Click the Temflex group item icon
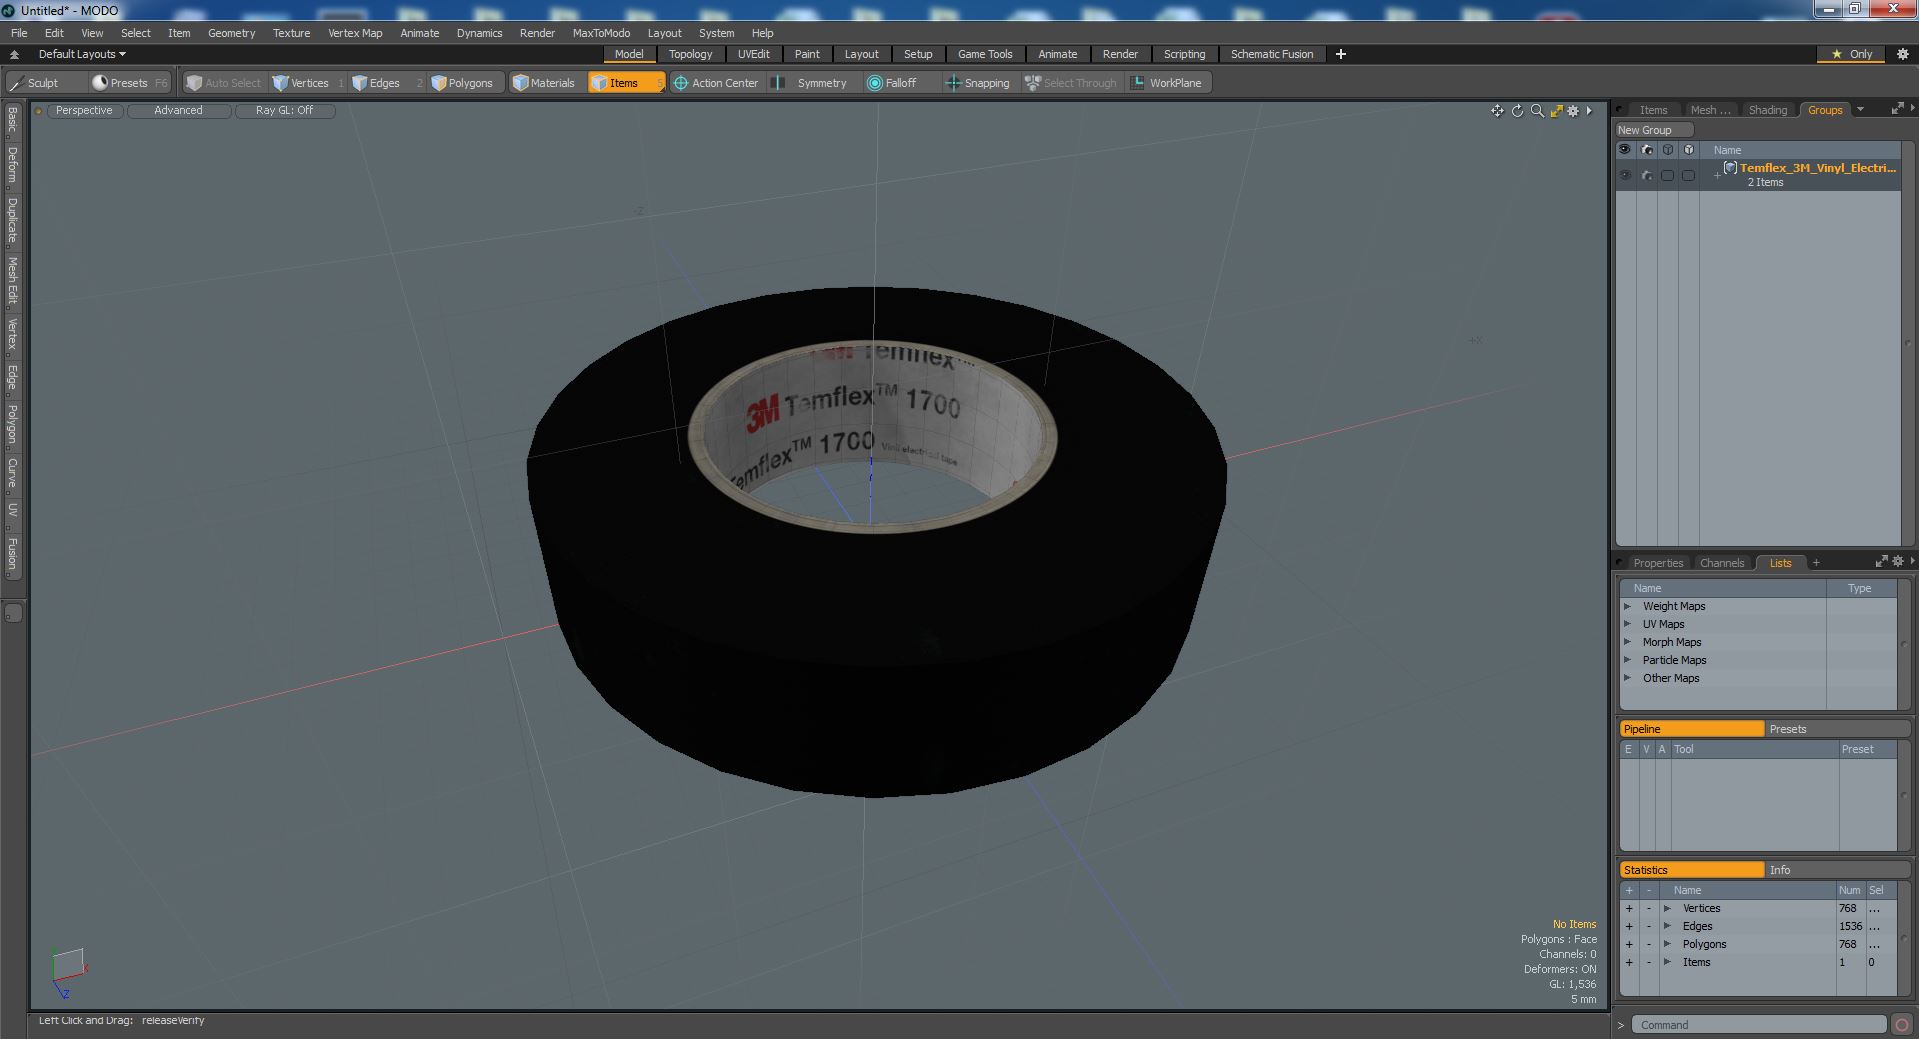 point(1730,168)
